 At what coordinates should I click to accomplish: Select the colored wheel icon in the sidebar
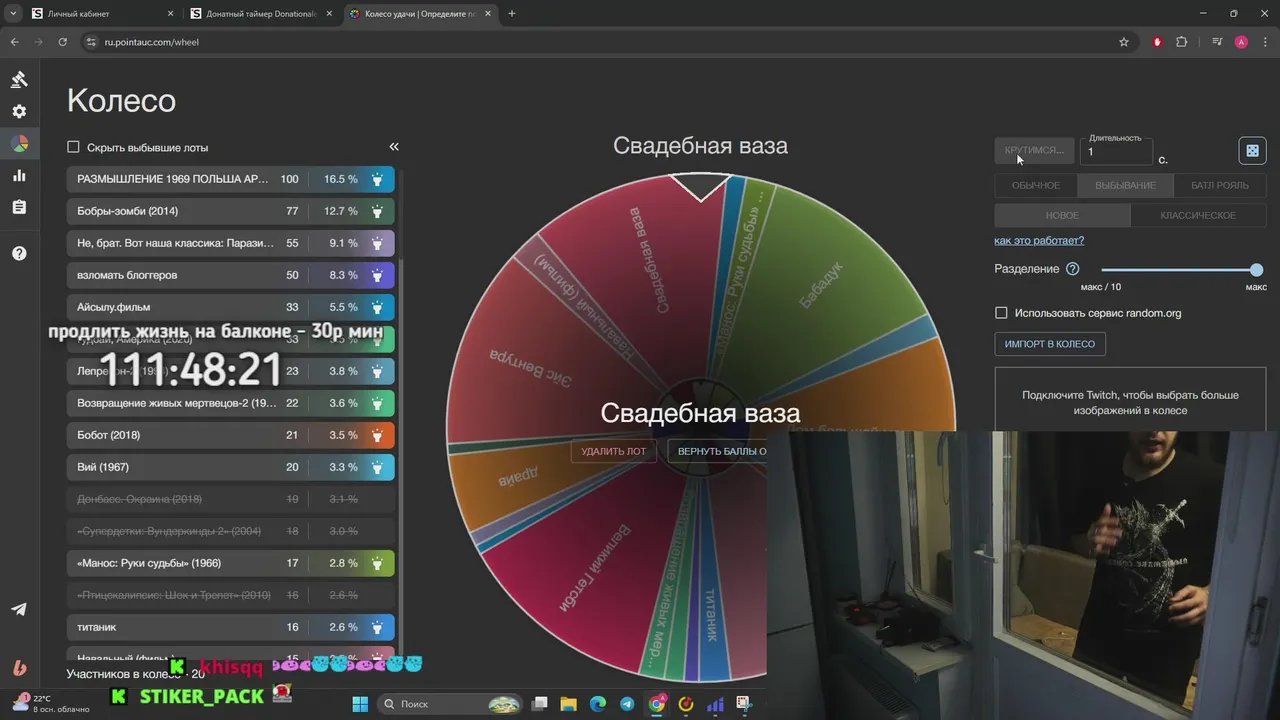[19, 143]
